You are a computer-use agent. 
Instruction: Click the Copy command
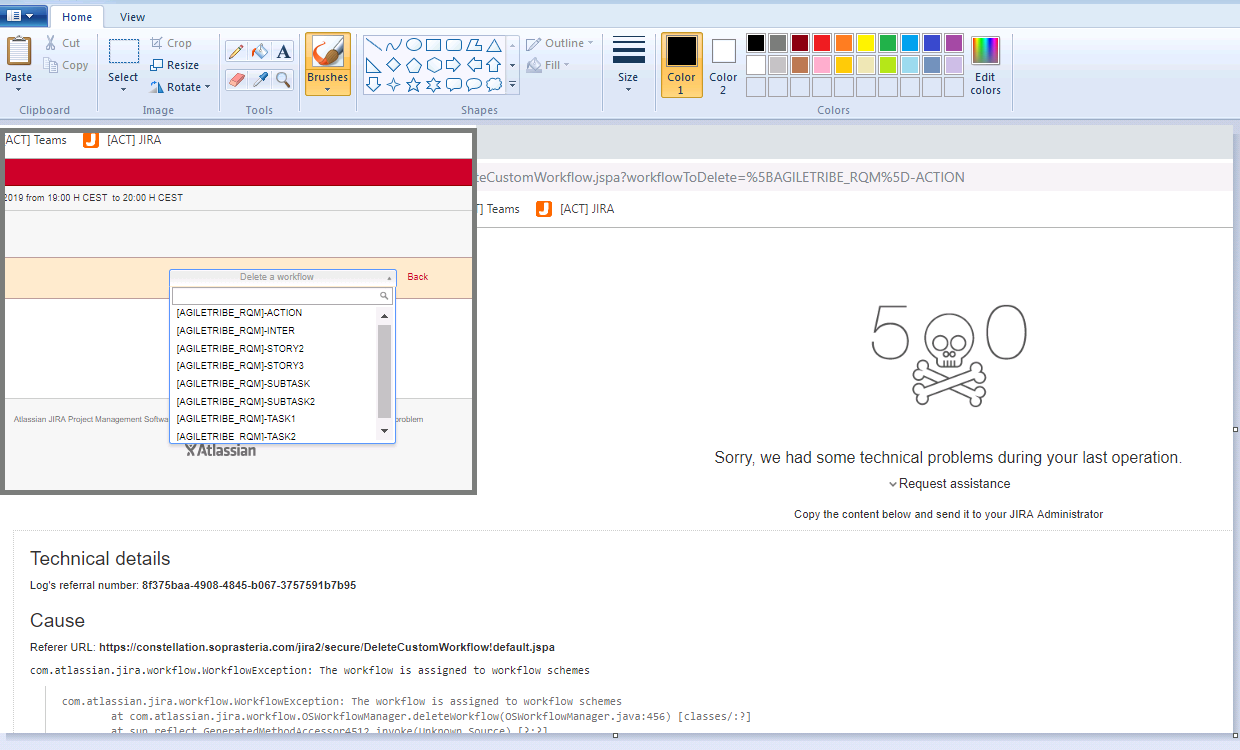[66, 65]
